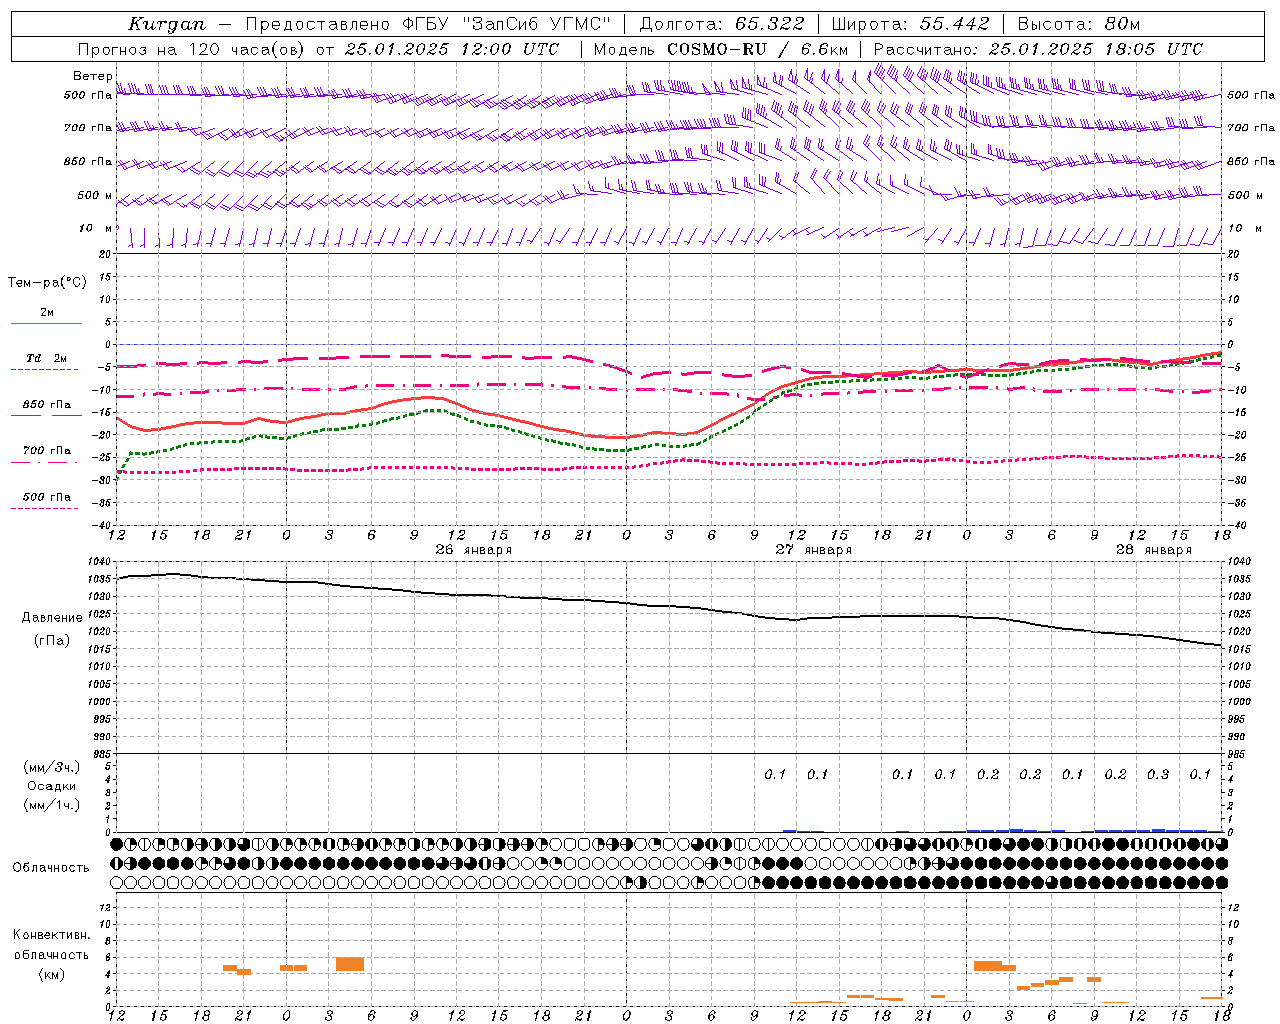Click the '27 января' date label
This screenshot has height=1024, width=1280.
pos(813,550)
